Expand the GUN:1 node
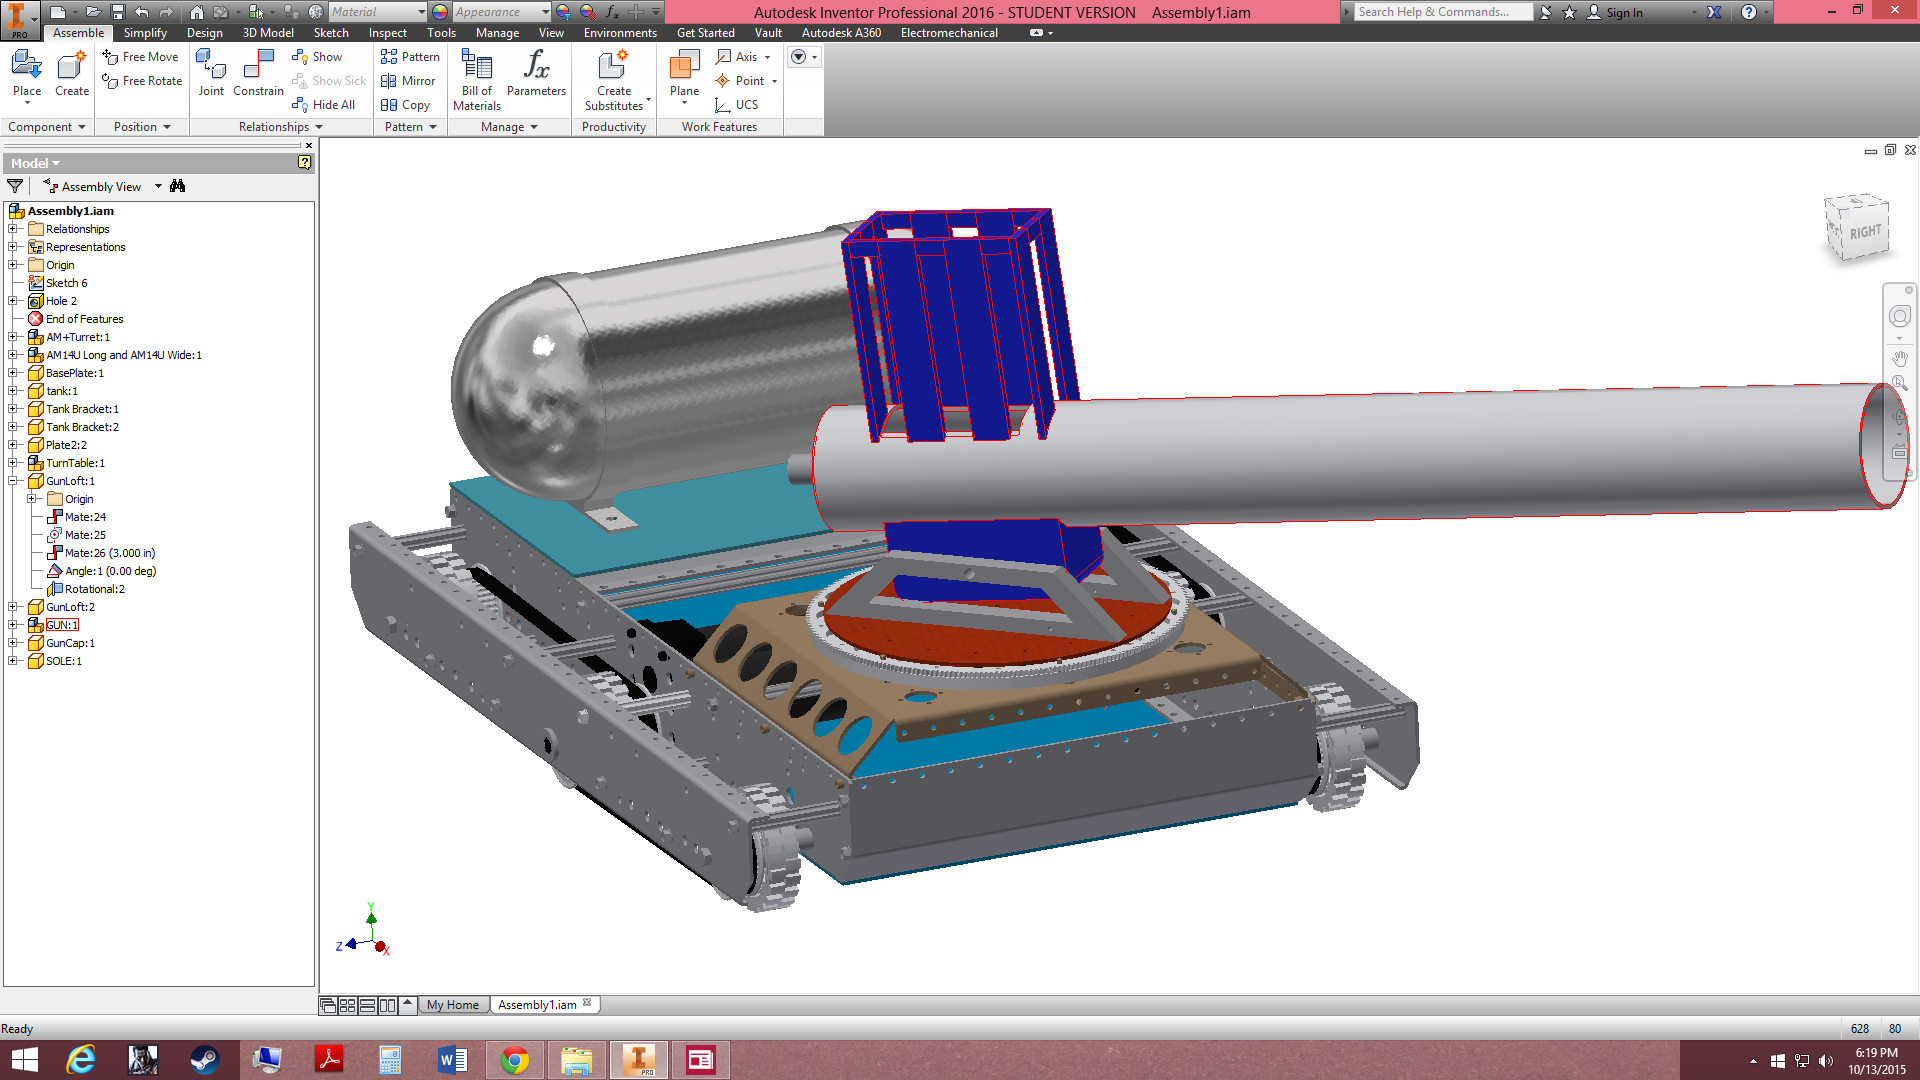The image size is (1920, 1080). coord(14,625)
